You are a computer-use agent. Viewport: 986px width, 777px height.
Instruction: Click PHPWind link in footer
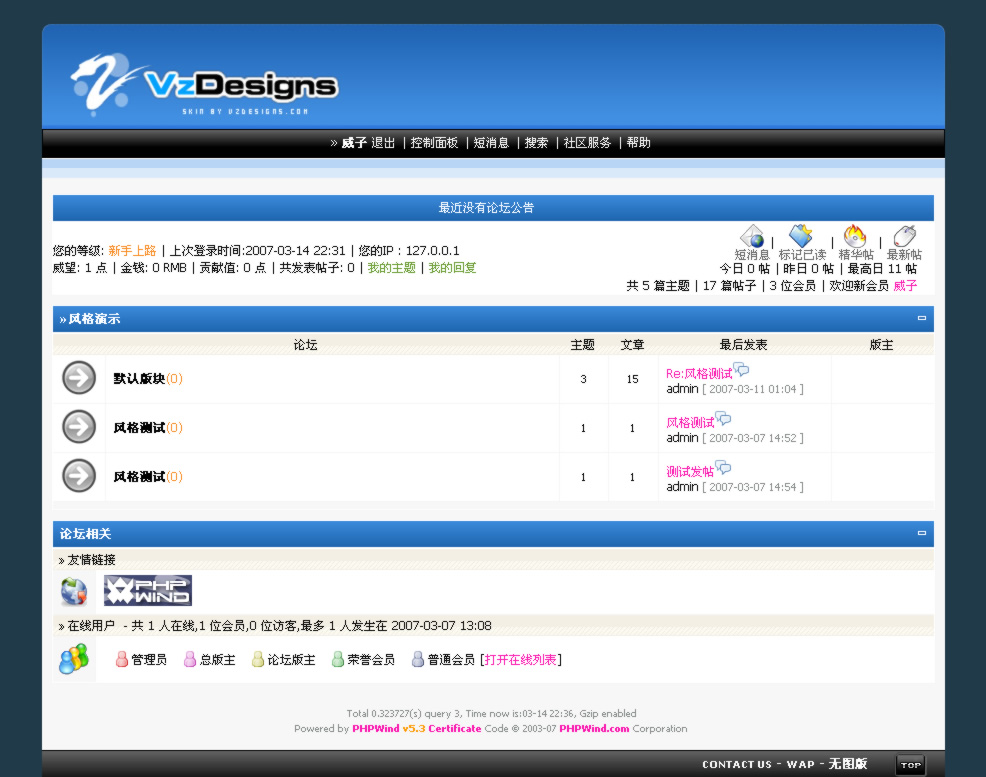(375, 729)
